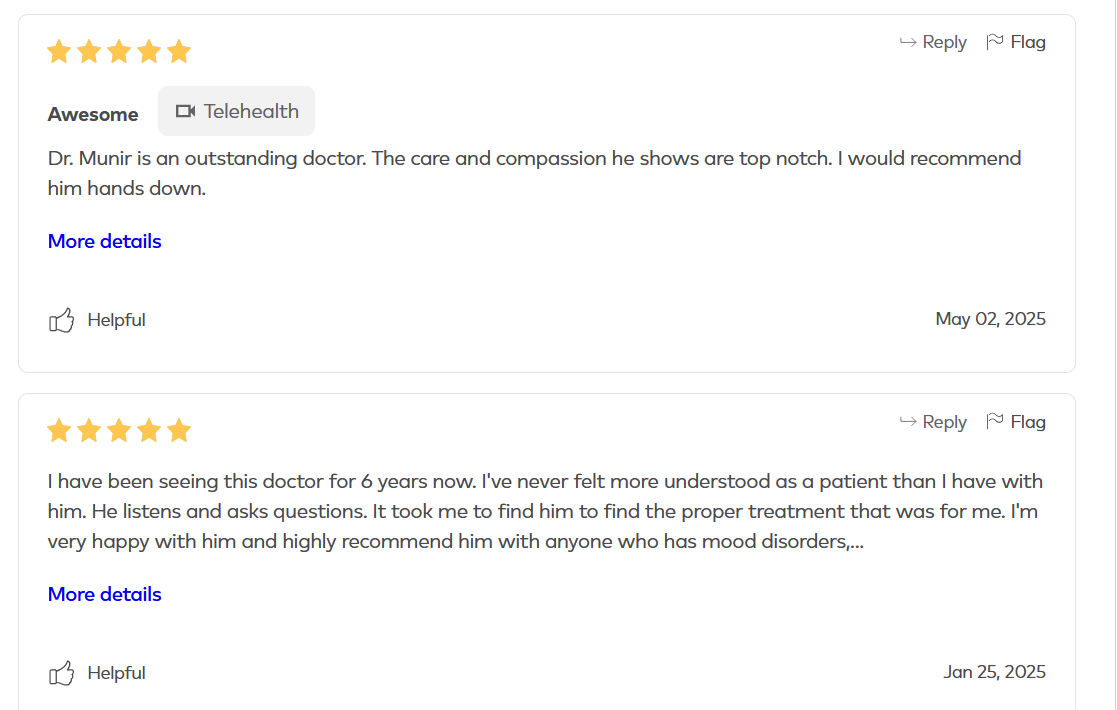The height and width of the screenshot is (710, 1117).
Task: Click the five-star rating on the 6 years review
Action: (x=119, y=431)
